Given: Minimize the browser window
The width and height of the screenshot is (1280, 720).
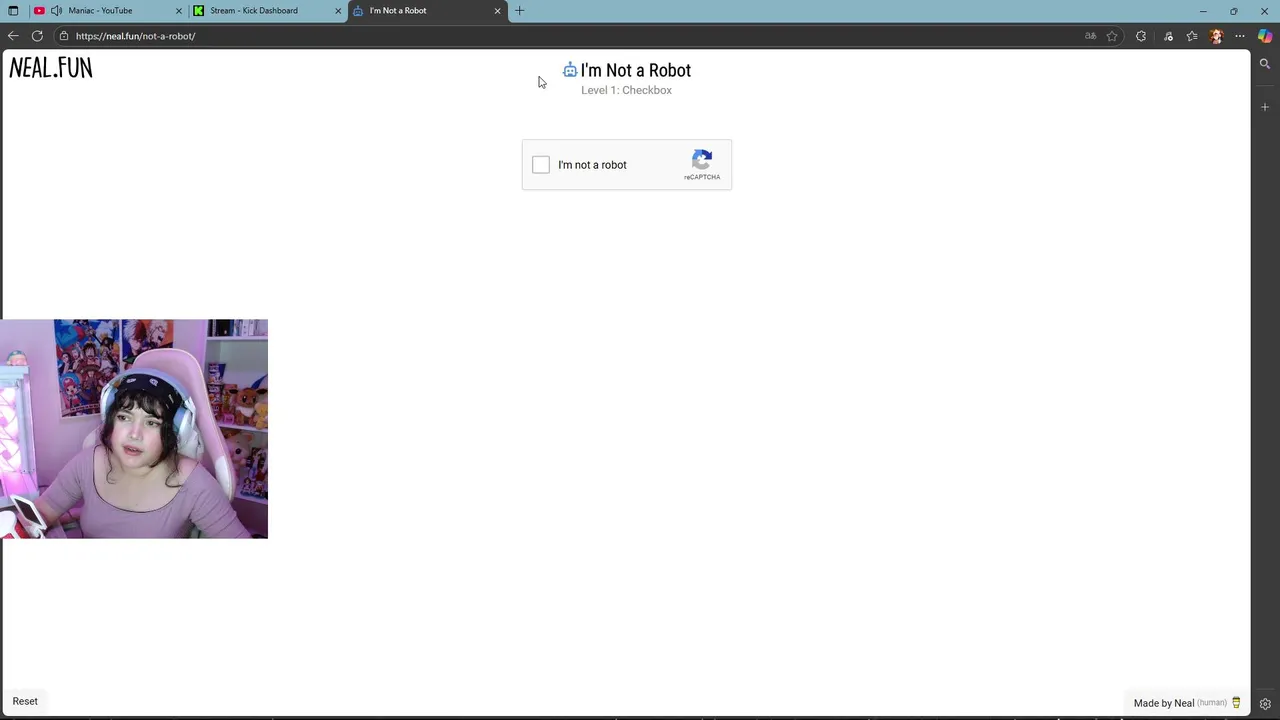Looking at the screenshot, I should 1203,11.
